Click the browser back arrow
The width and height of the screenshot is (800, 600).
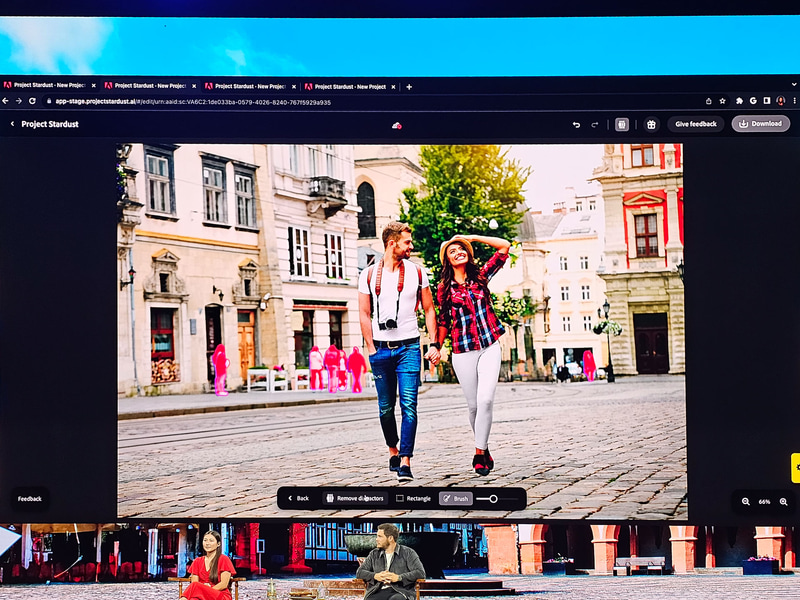point(5,101)
